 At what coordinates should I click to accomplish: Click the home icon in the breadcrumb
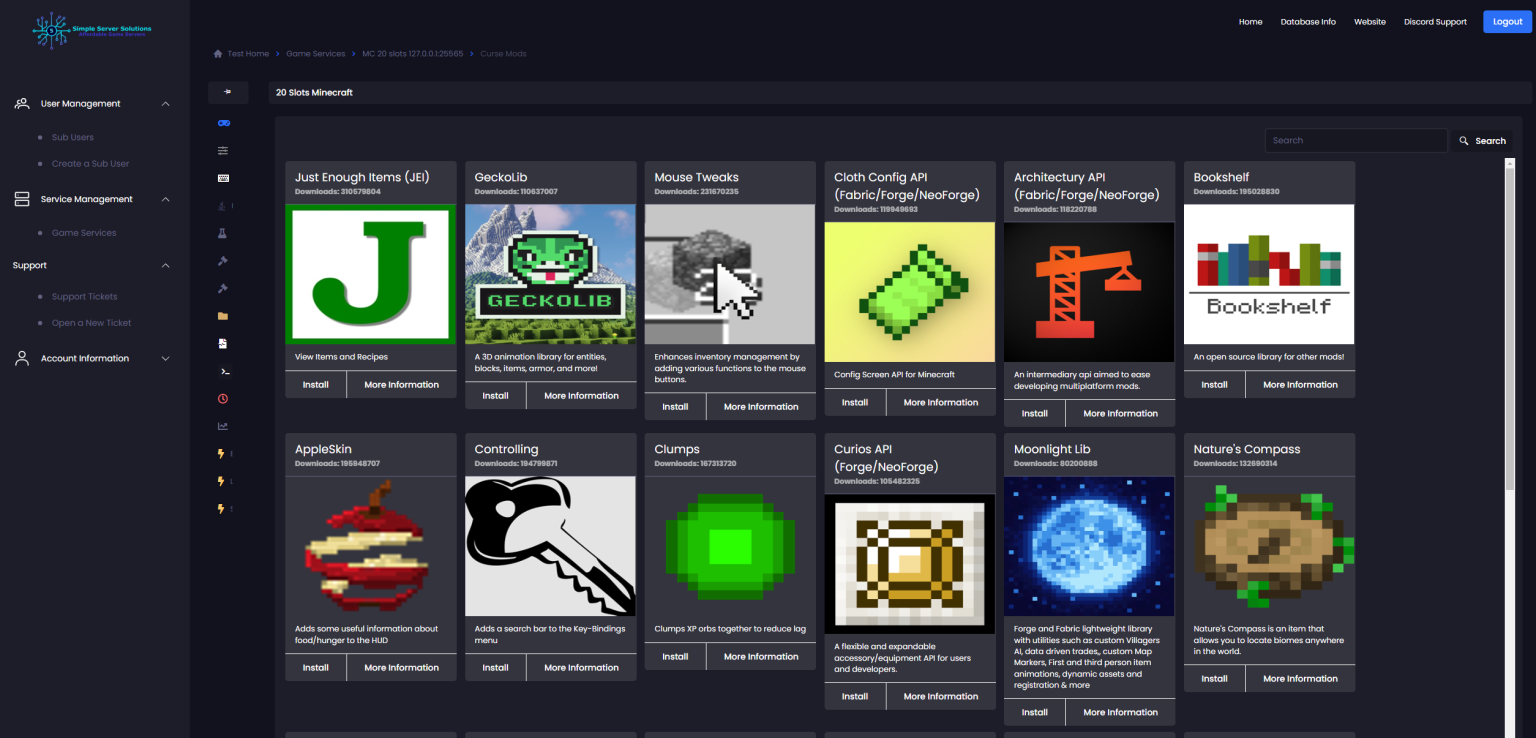tap(218, 54)
